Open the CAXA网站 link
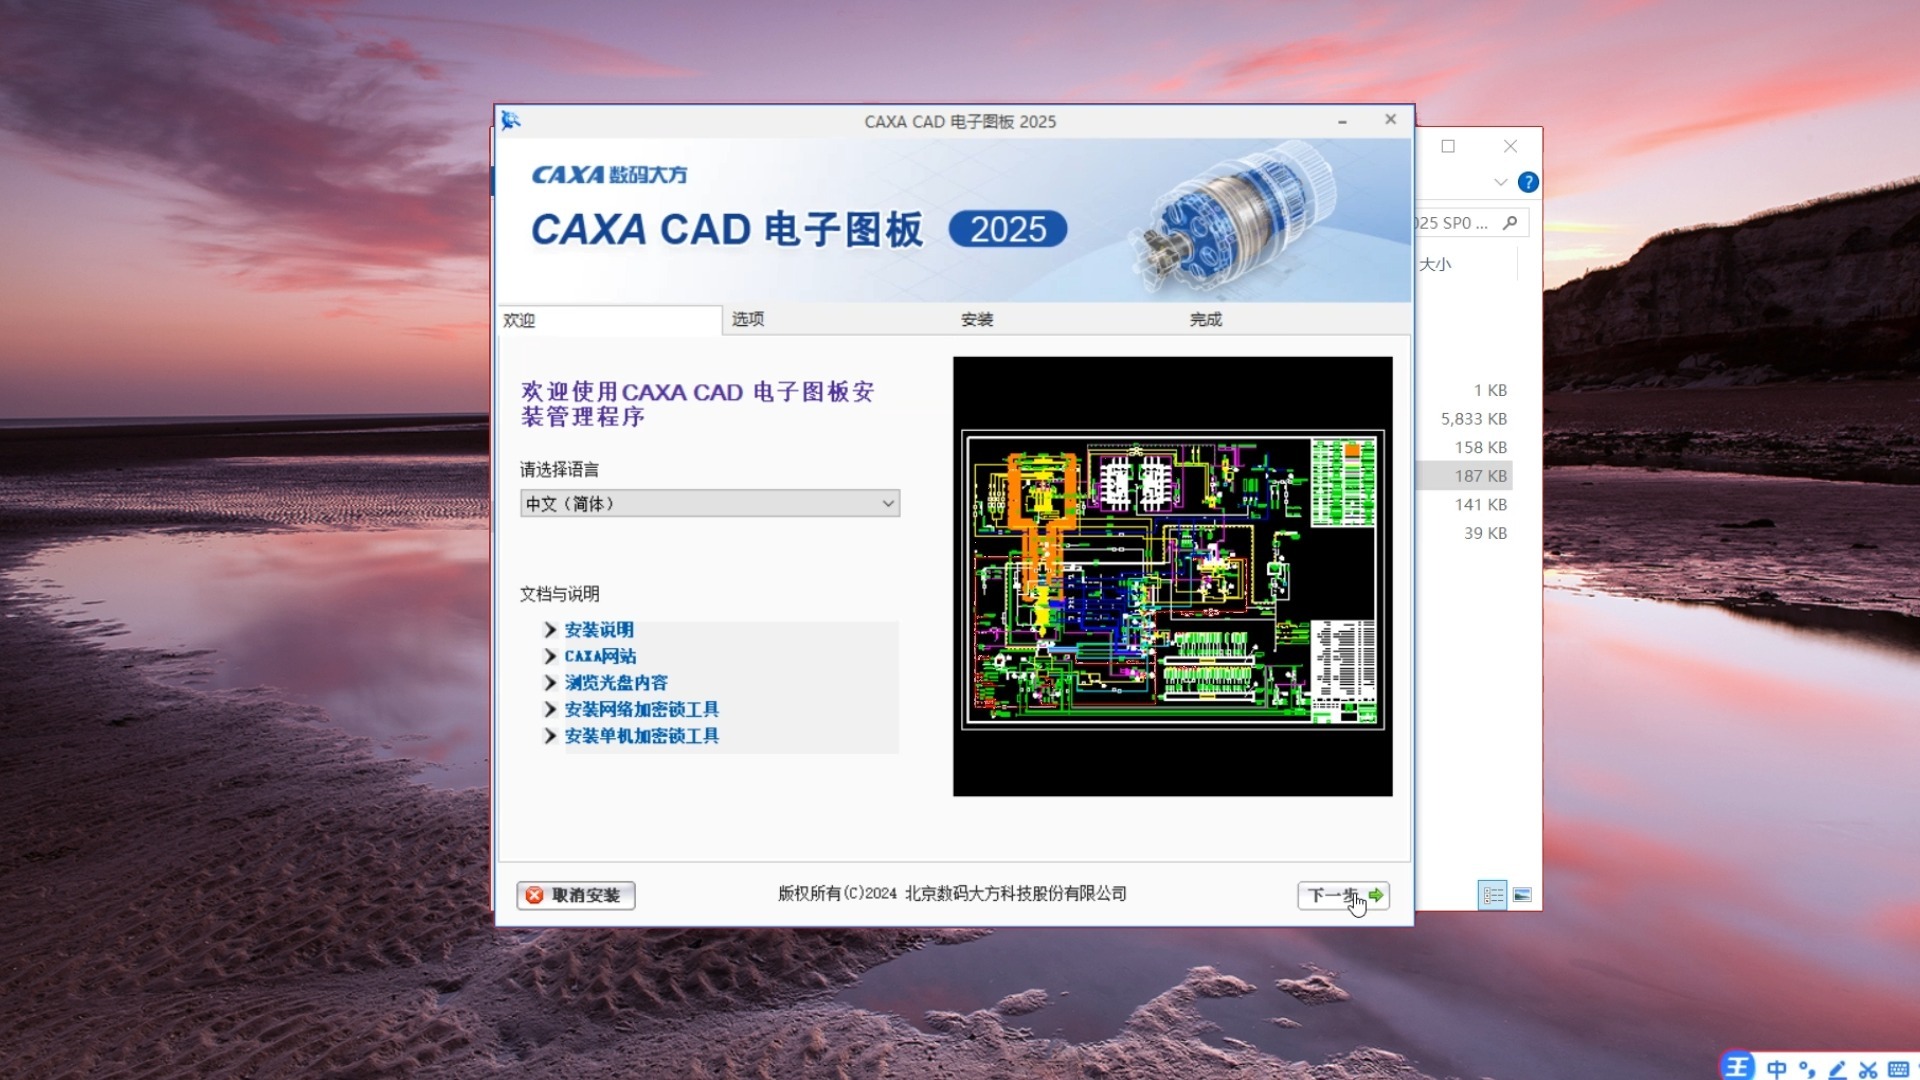The image size is (1920, 1080). [x=600, y=656]
